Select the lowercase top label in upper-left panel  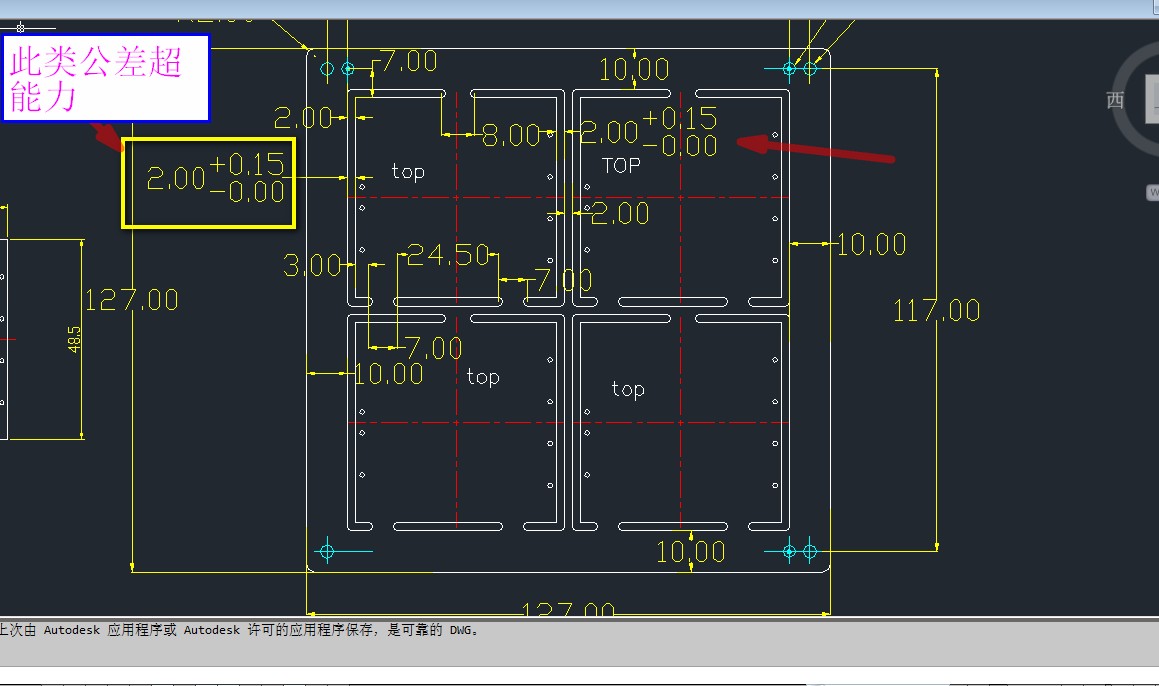(408, 172)
